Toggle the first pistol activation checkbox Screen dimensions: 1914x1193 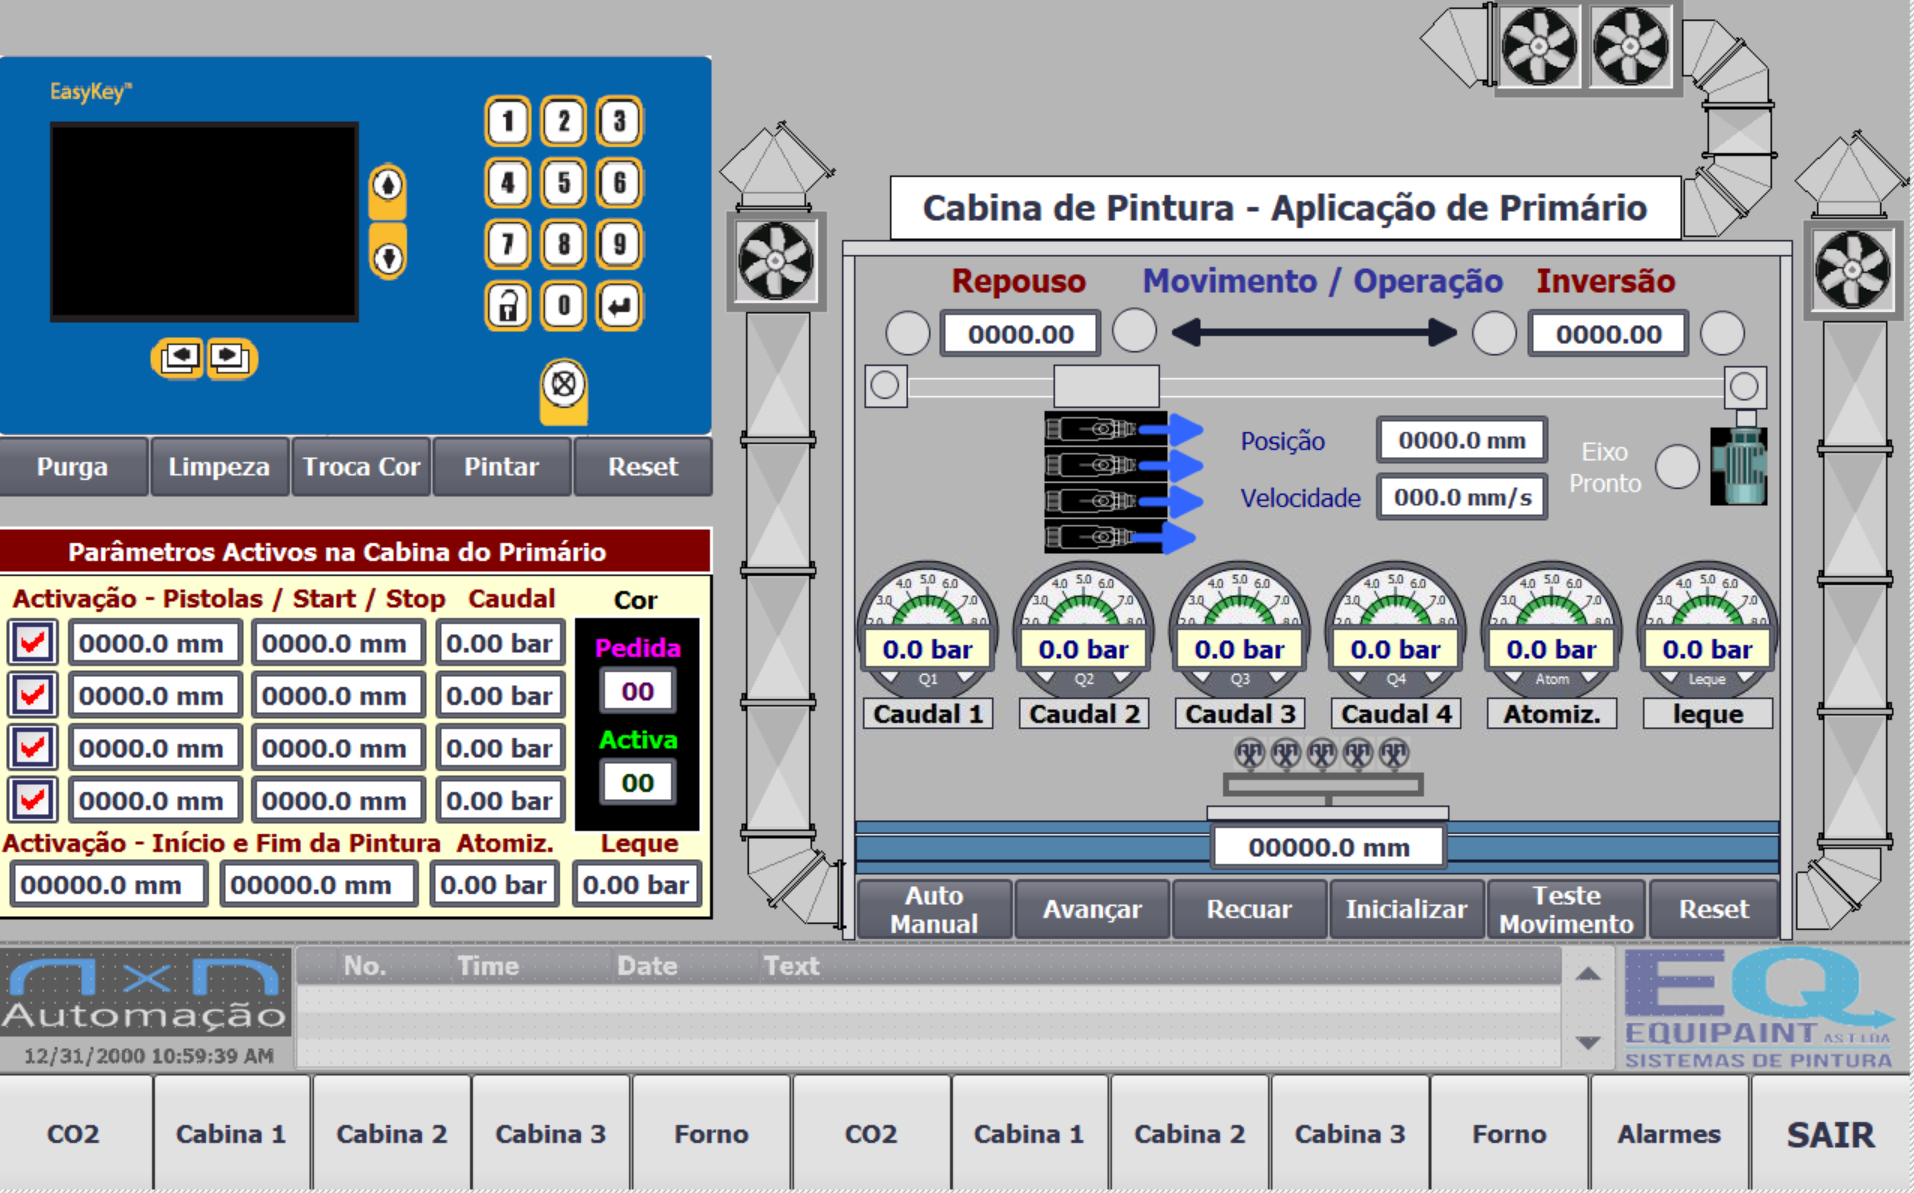coord(33,642)
